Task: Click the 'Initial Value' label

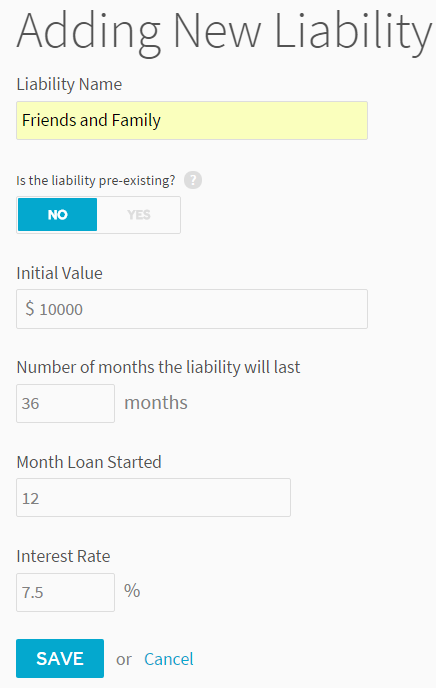Action: pos(60,273)
